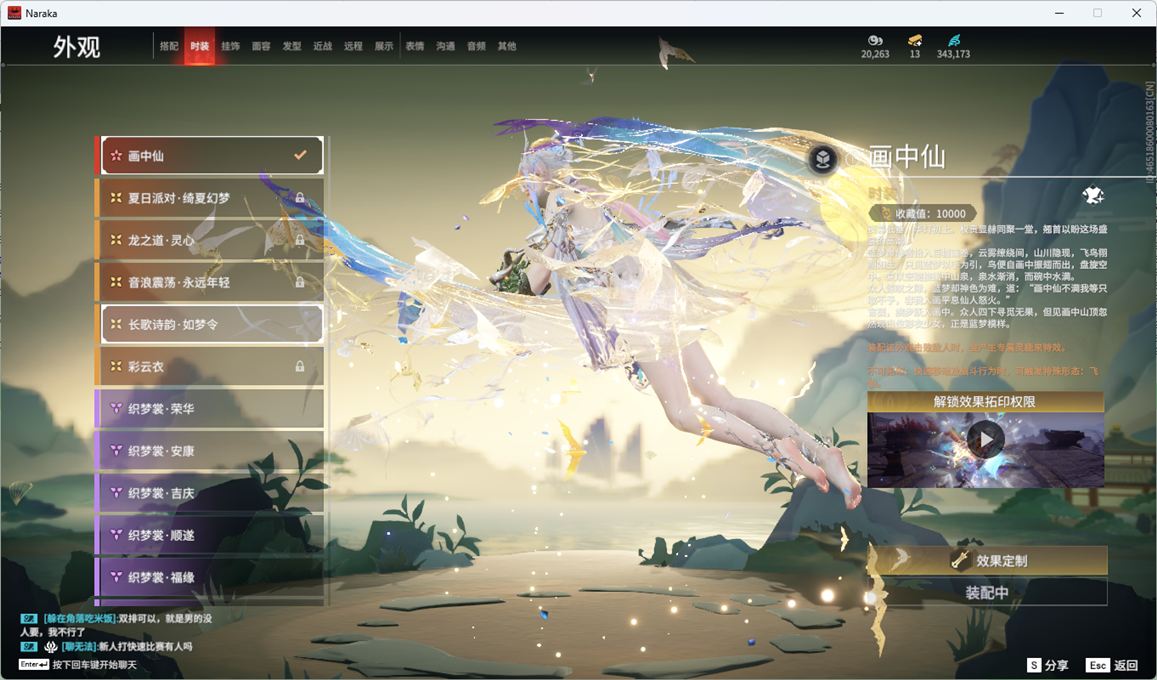Click the teal feather currency icon

[x=954, y=40]
